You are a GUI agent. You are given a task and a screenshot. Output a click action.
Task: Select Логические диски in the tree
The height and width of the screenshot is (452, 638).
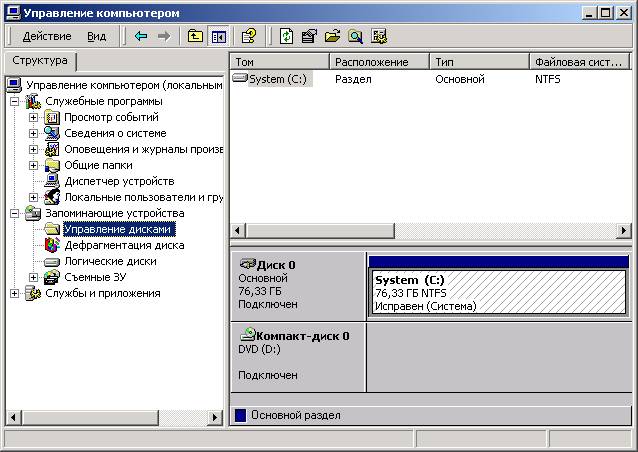[110, 261]
